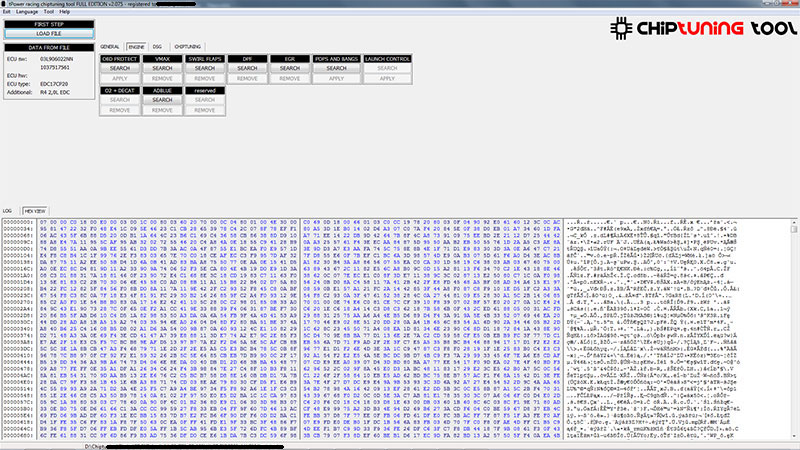Click APPLY under POPS AND BANGS
Viewport: 800px width, 450px height.
(336, 79)
